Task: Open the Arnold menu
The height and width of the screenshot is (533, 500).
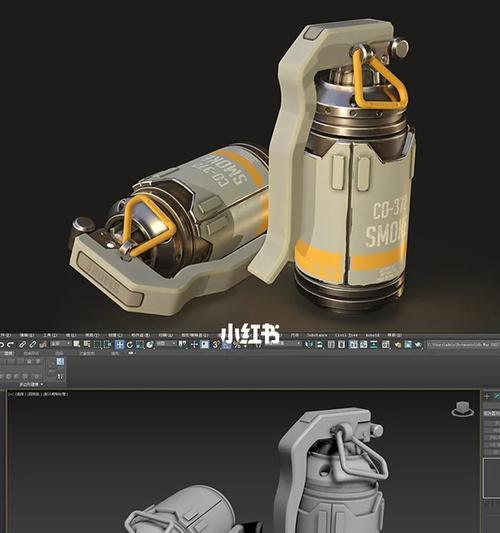Action: [373, 335]
